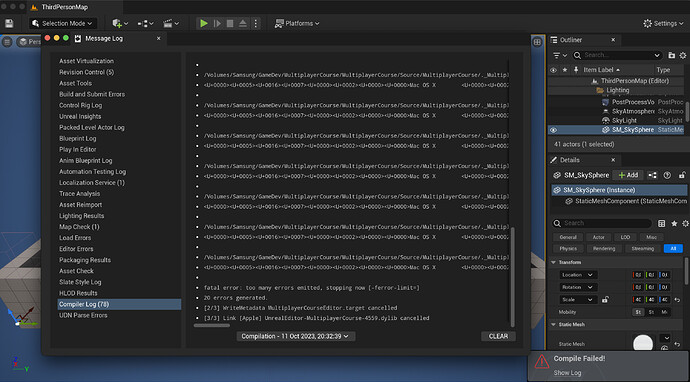Click the visibility eye column header
The height and width of the screenshot is (382, 690).
click(554, 70)
